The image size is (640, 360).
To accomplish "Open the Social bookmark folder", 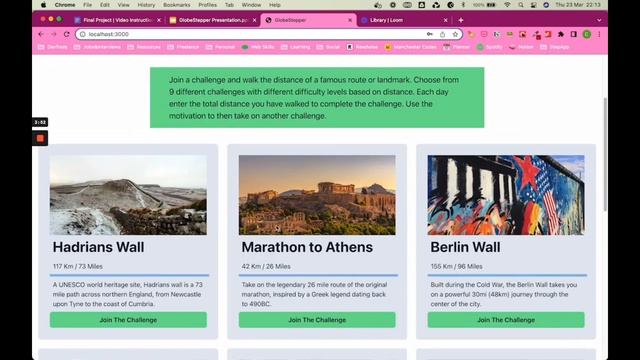I will point(328,47).
